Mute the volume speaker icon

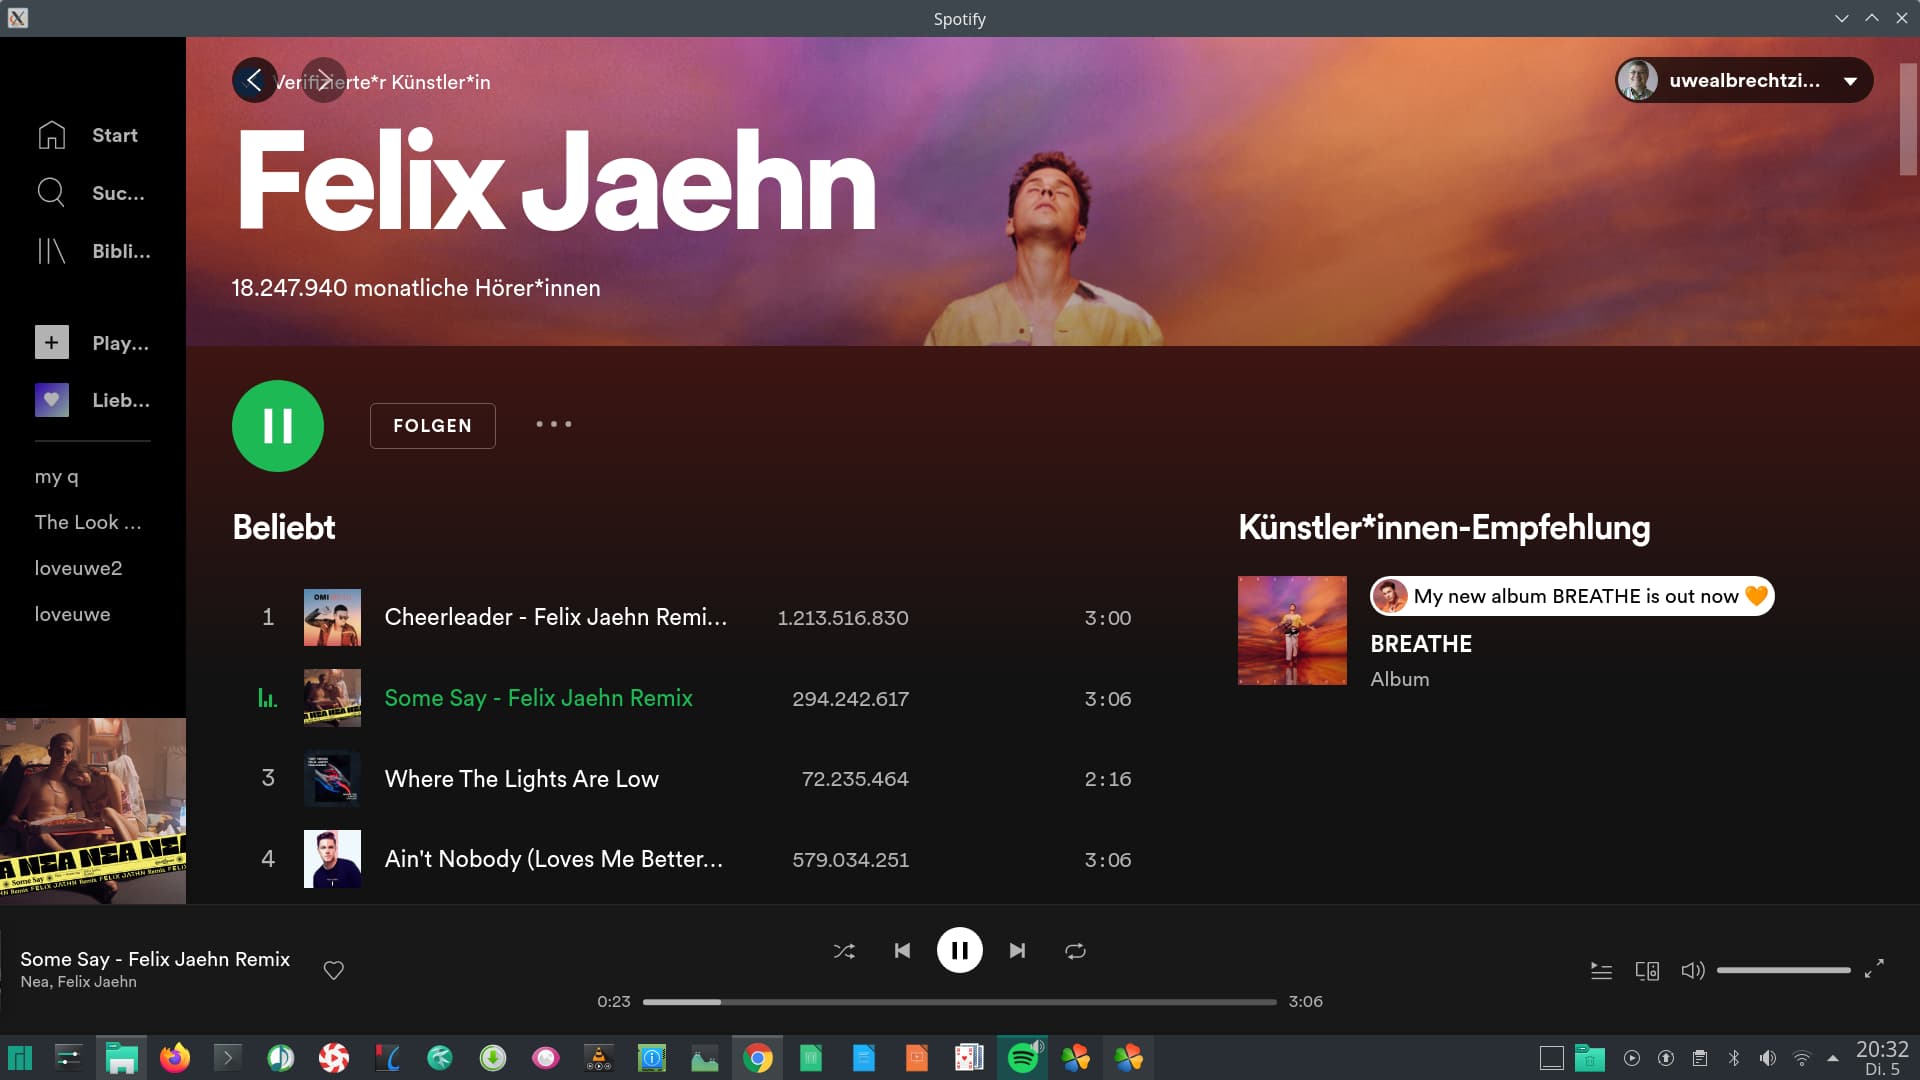1692,970
